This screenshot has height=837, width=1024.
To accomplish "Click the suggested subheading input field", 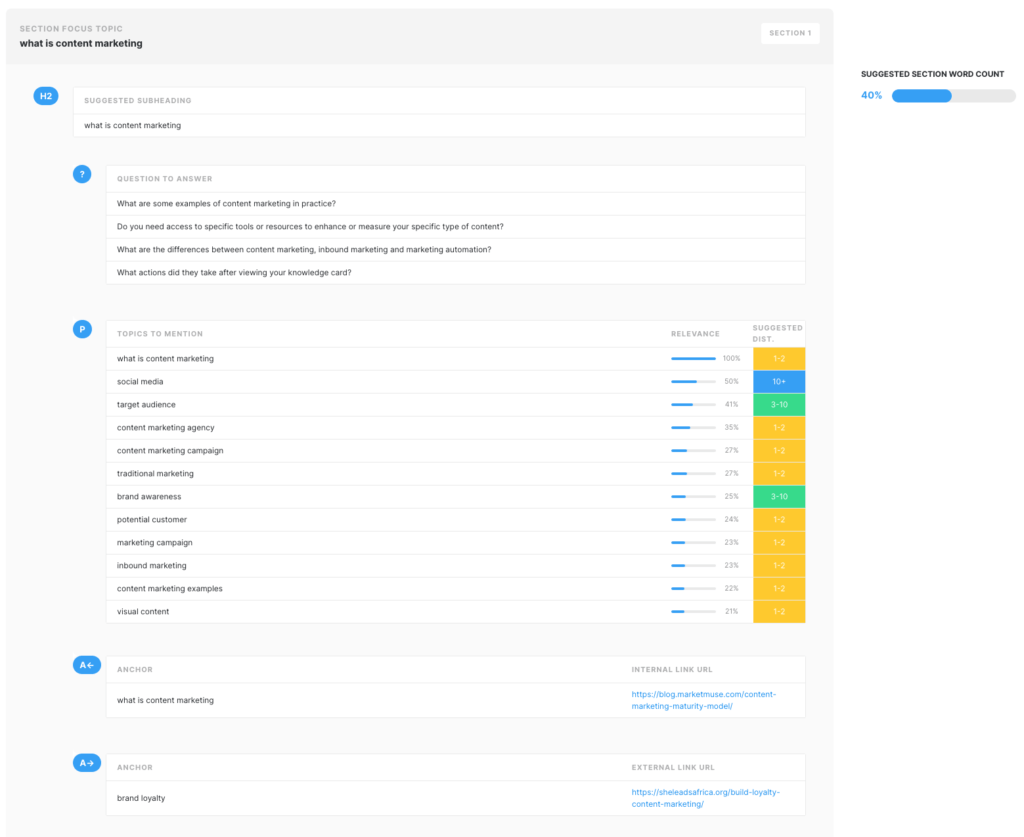I will (x=440, y=125).
